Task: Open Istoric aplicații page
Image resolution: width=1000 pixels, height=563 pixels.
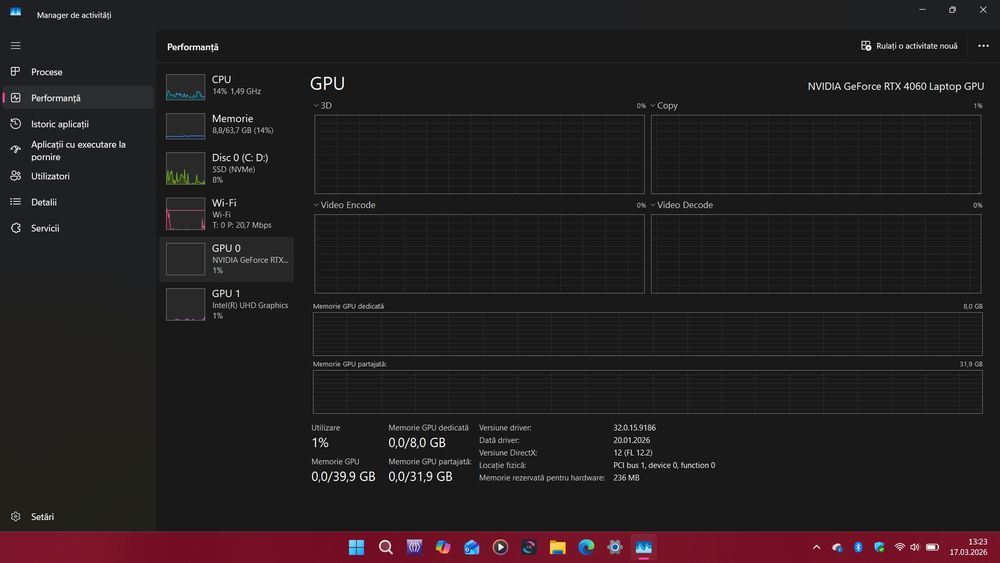Action: (78, 124)
